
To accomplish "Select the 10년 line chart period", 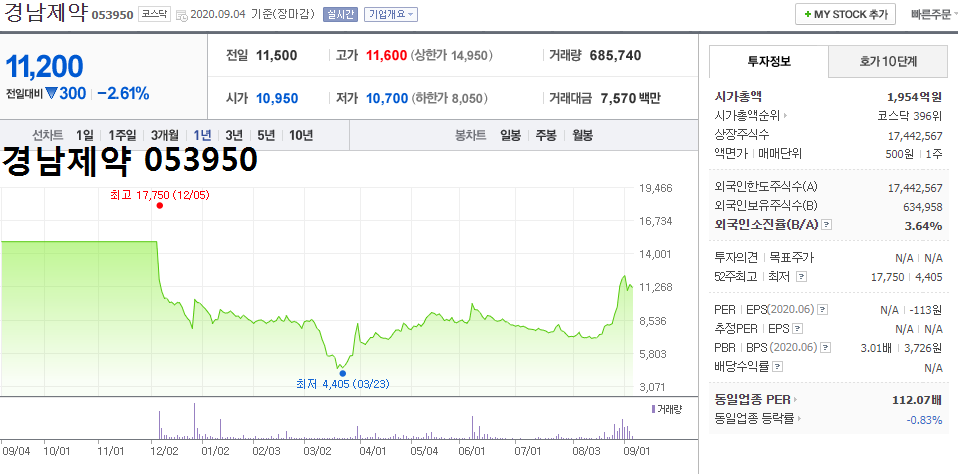I will tap(301, 136).
